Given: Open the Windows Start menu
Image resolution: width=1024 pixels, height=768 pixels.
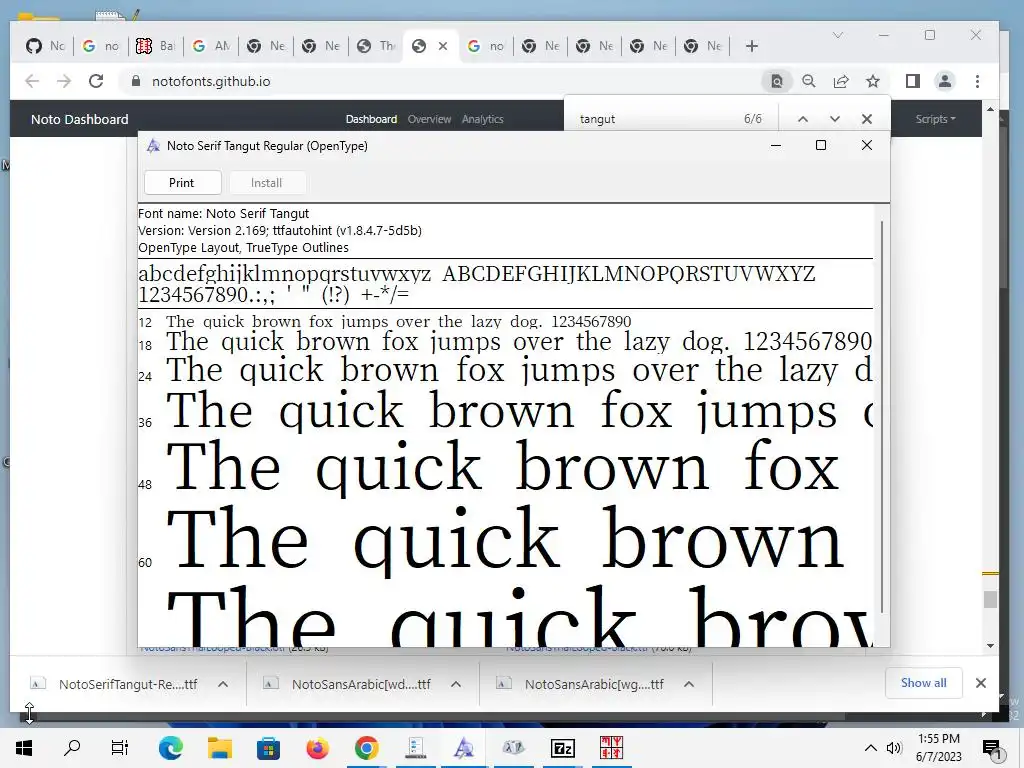Looking at the screenshot, I should coord(24,748).
